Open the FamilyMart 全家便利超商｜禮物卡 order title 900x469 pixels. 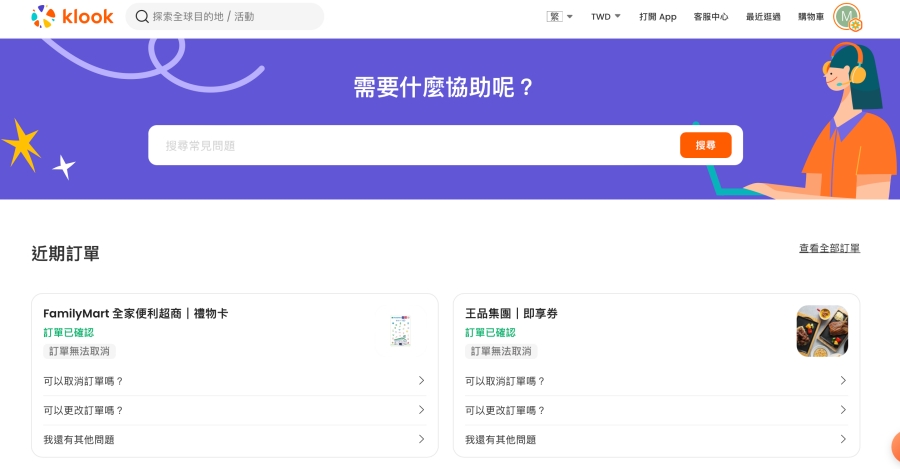(x=135, y=313)
